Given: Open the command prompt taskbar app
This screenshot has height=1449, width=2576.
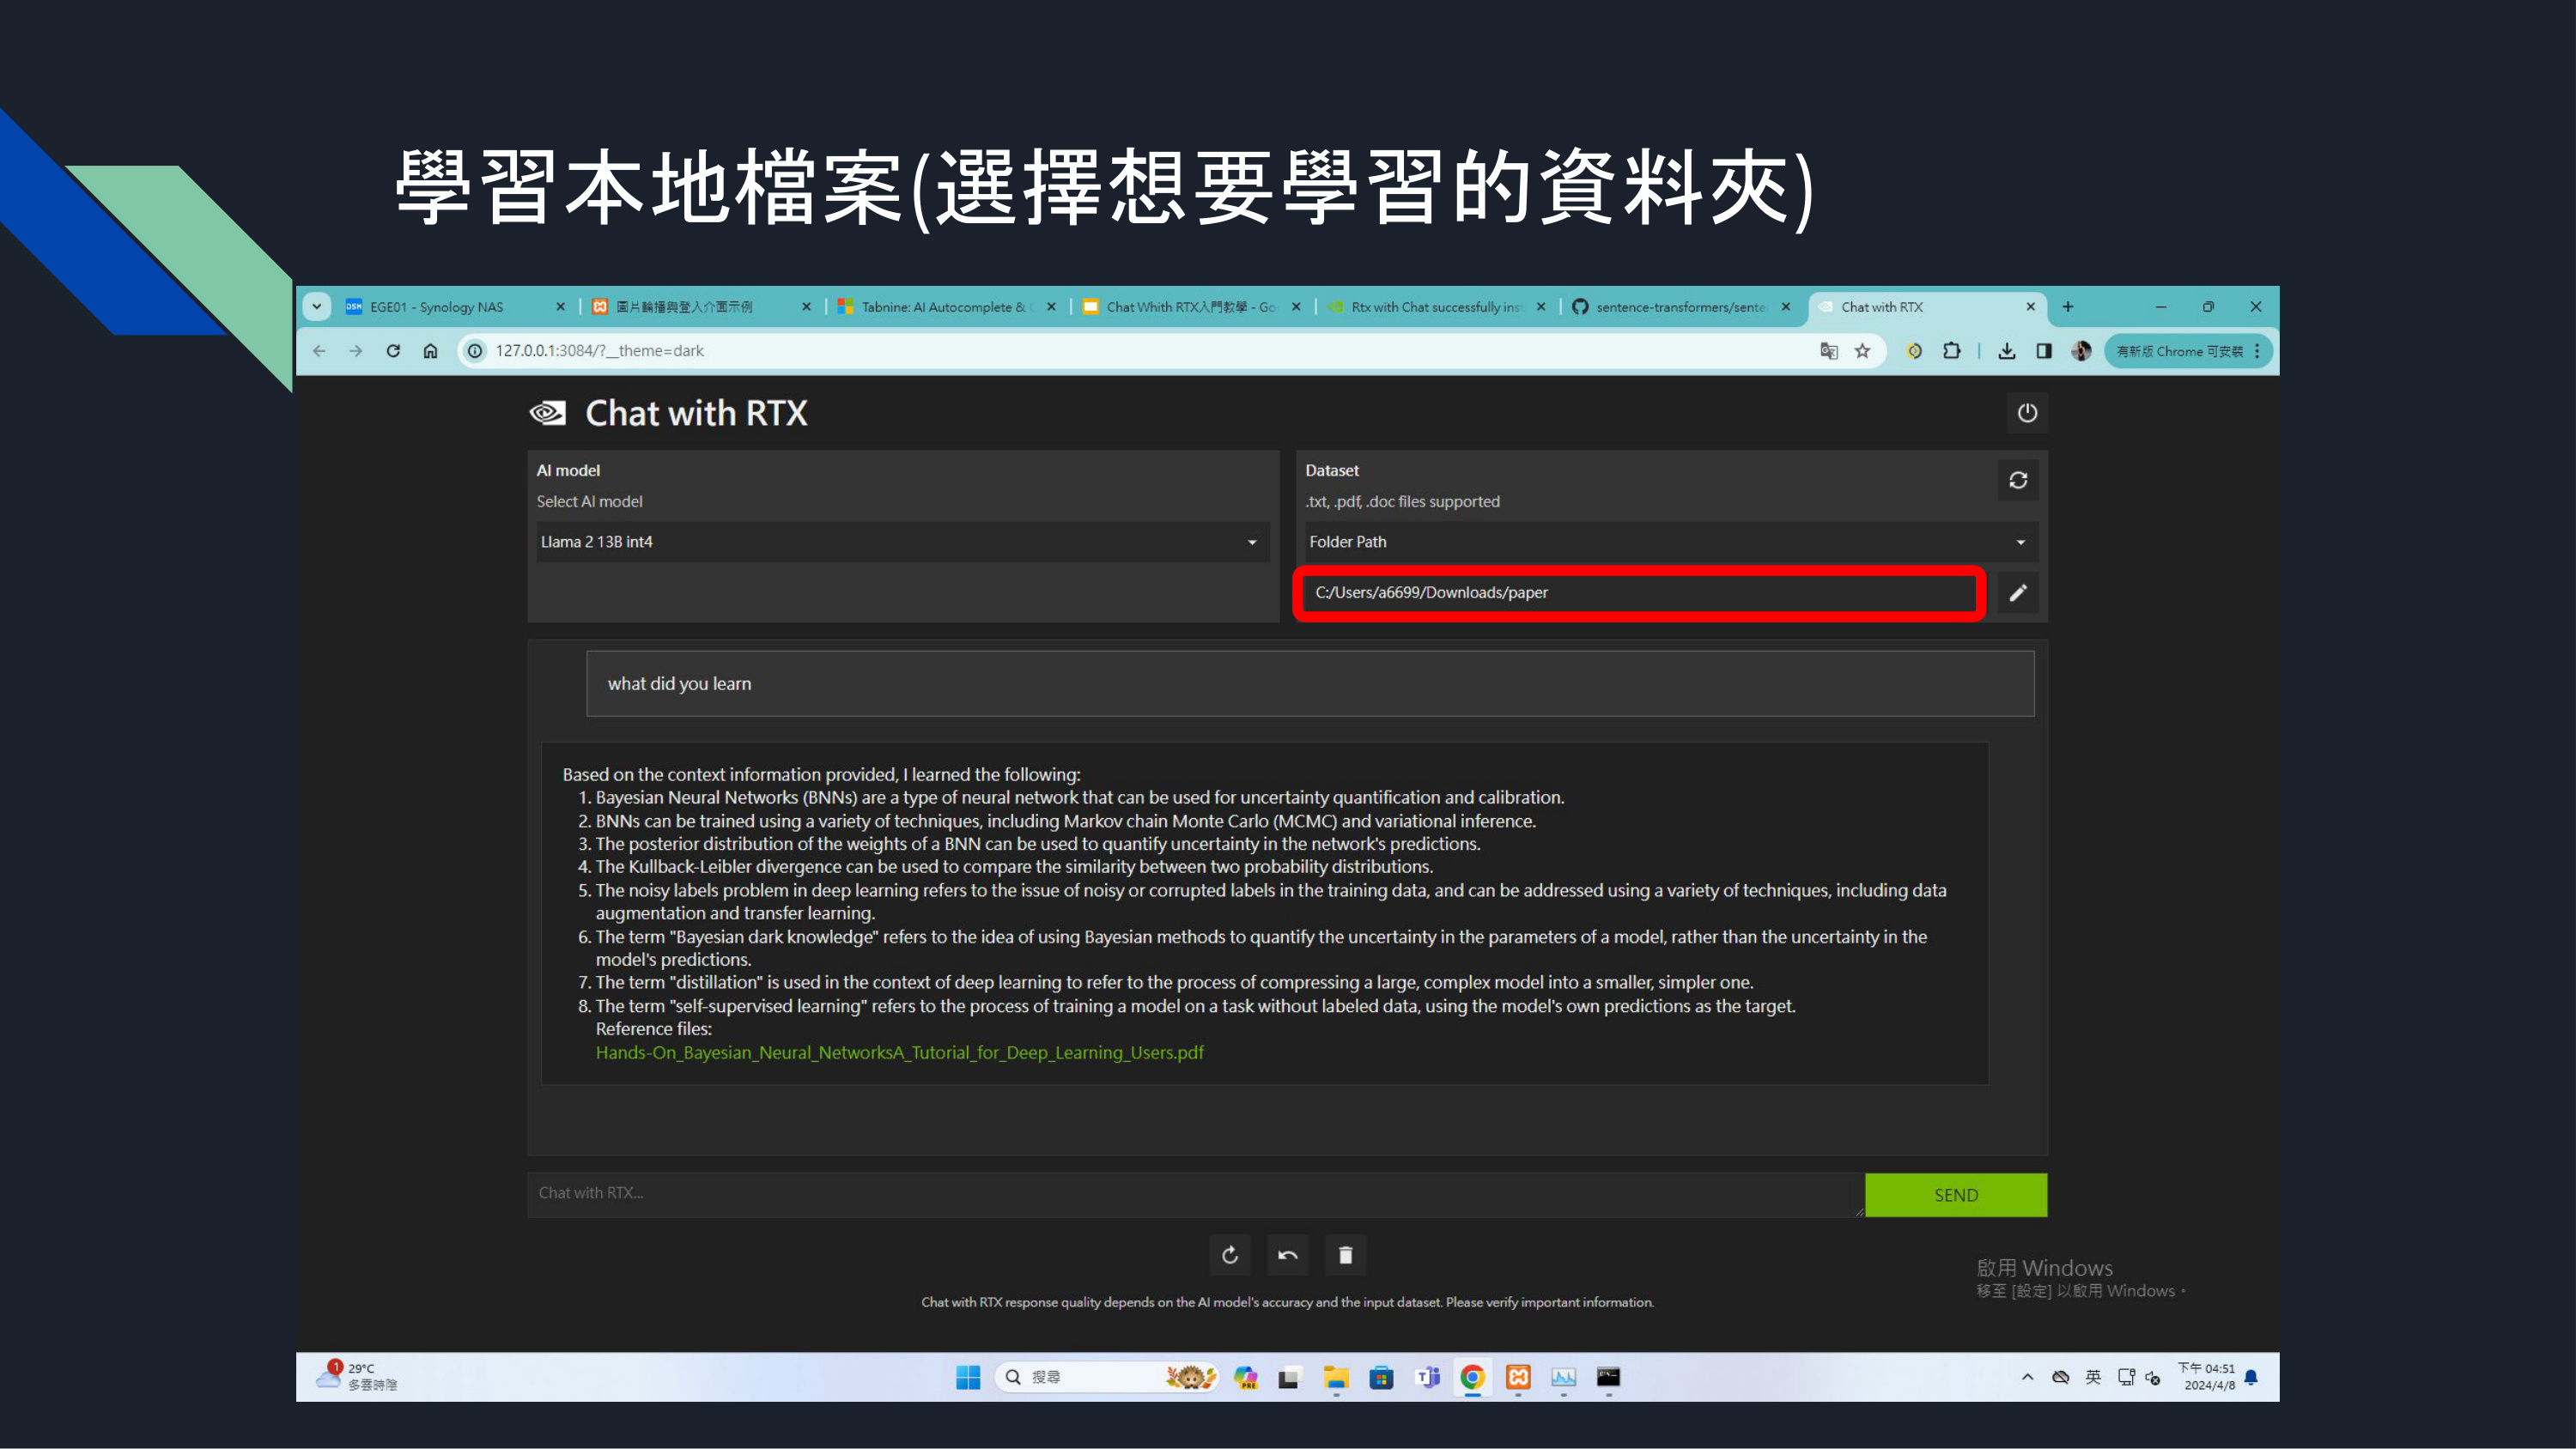Looking at the screenshot, I should click(1609, 1378).
